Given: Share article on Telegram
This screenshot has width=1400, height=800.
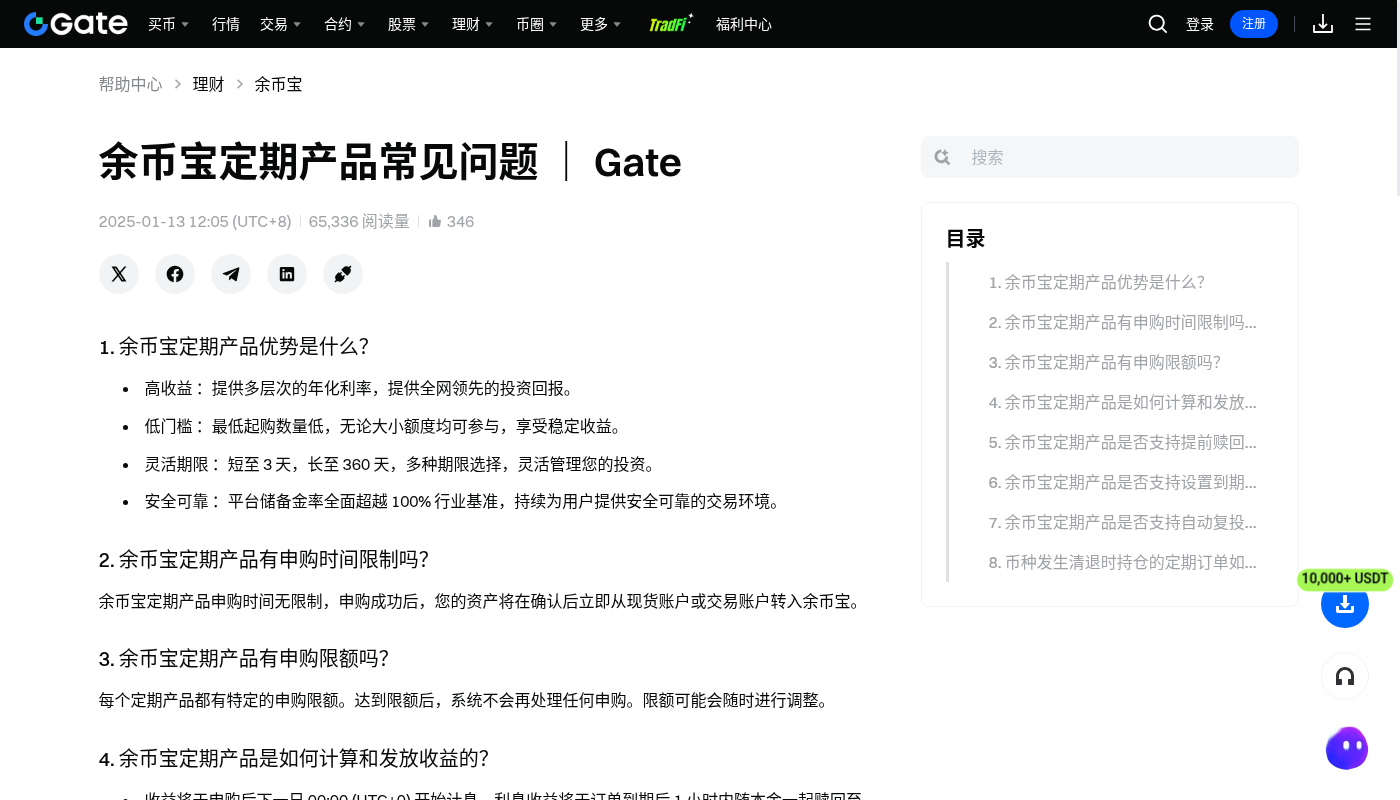Looking at the screenshot, I should click(x=231, y=274).
